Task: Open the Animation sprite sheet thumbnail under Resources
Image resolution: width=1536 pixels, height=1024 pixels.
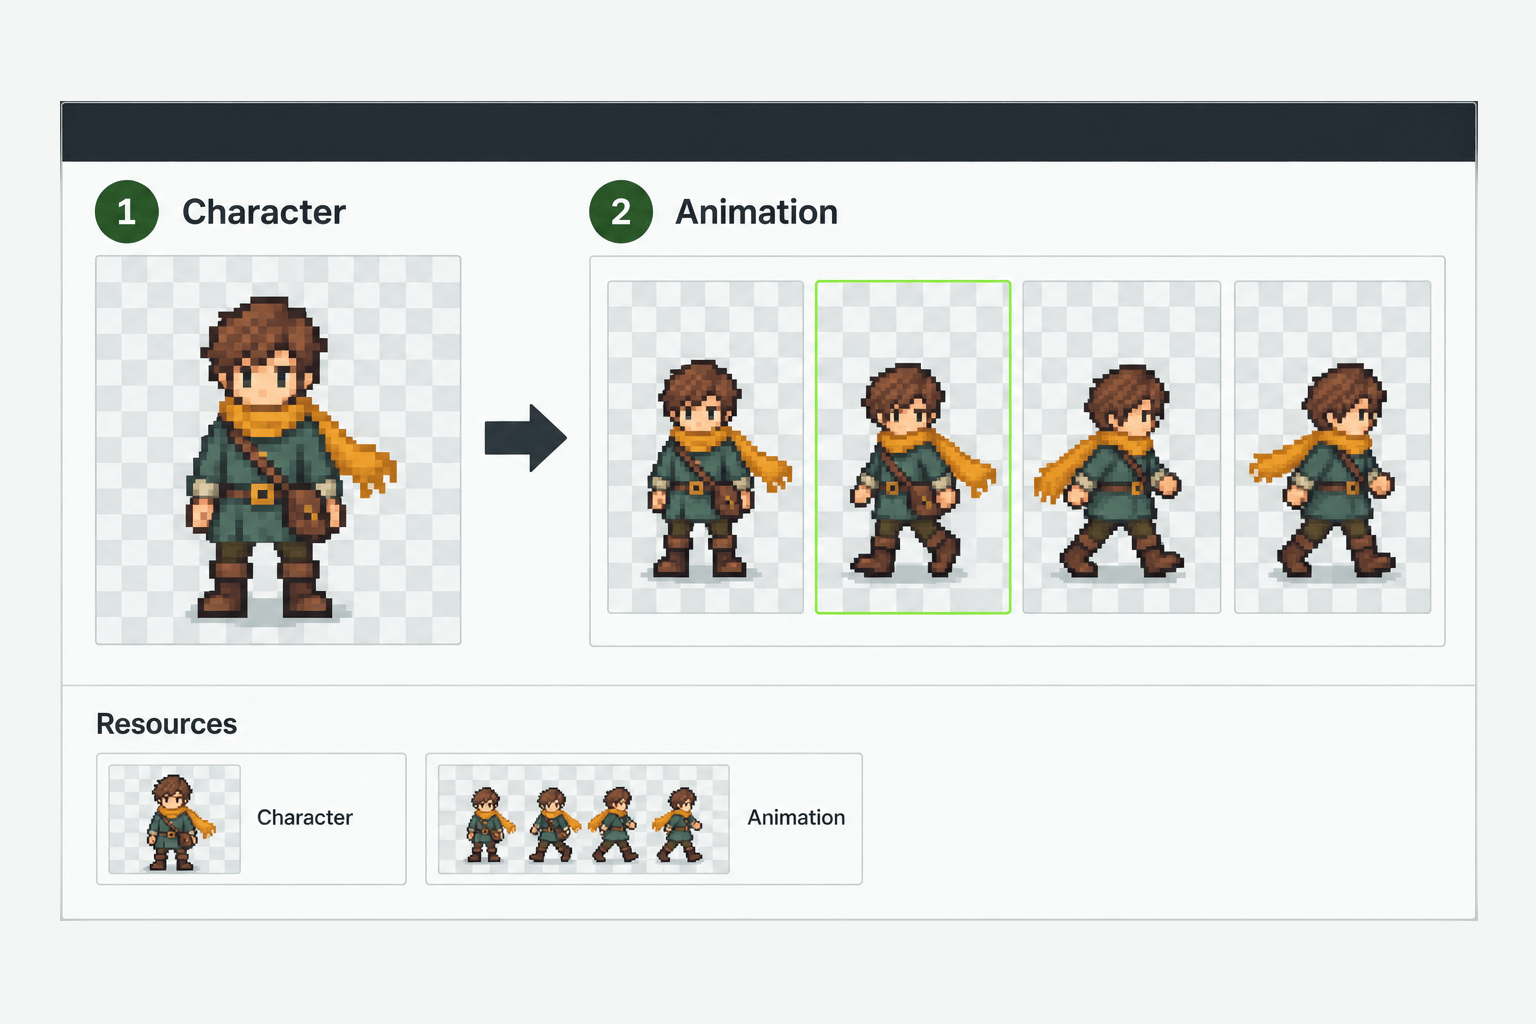Action: point(584,819)
